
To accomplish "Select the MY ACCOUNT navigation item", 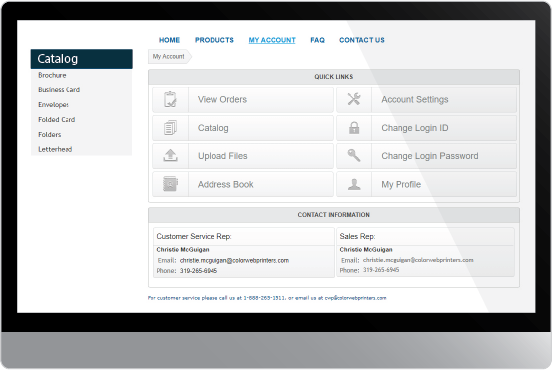I will [x=272, y=40].
